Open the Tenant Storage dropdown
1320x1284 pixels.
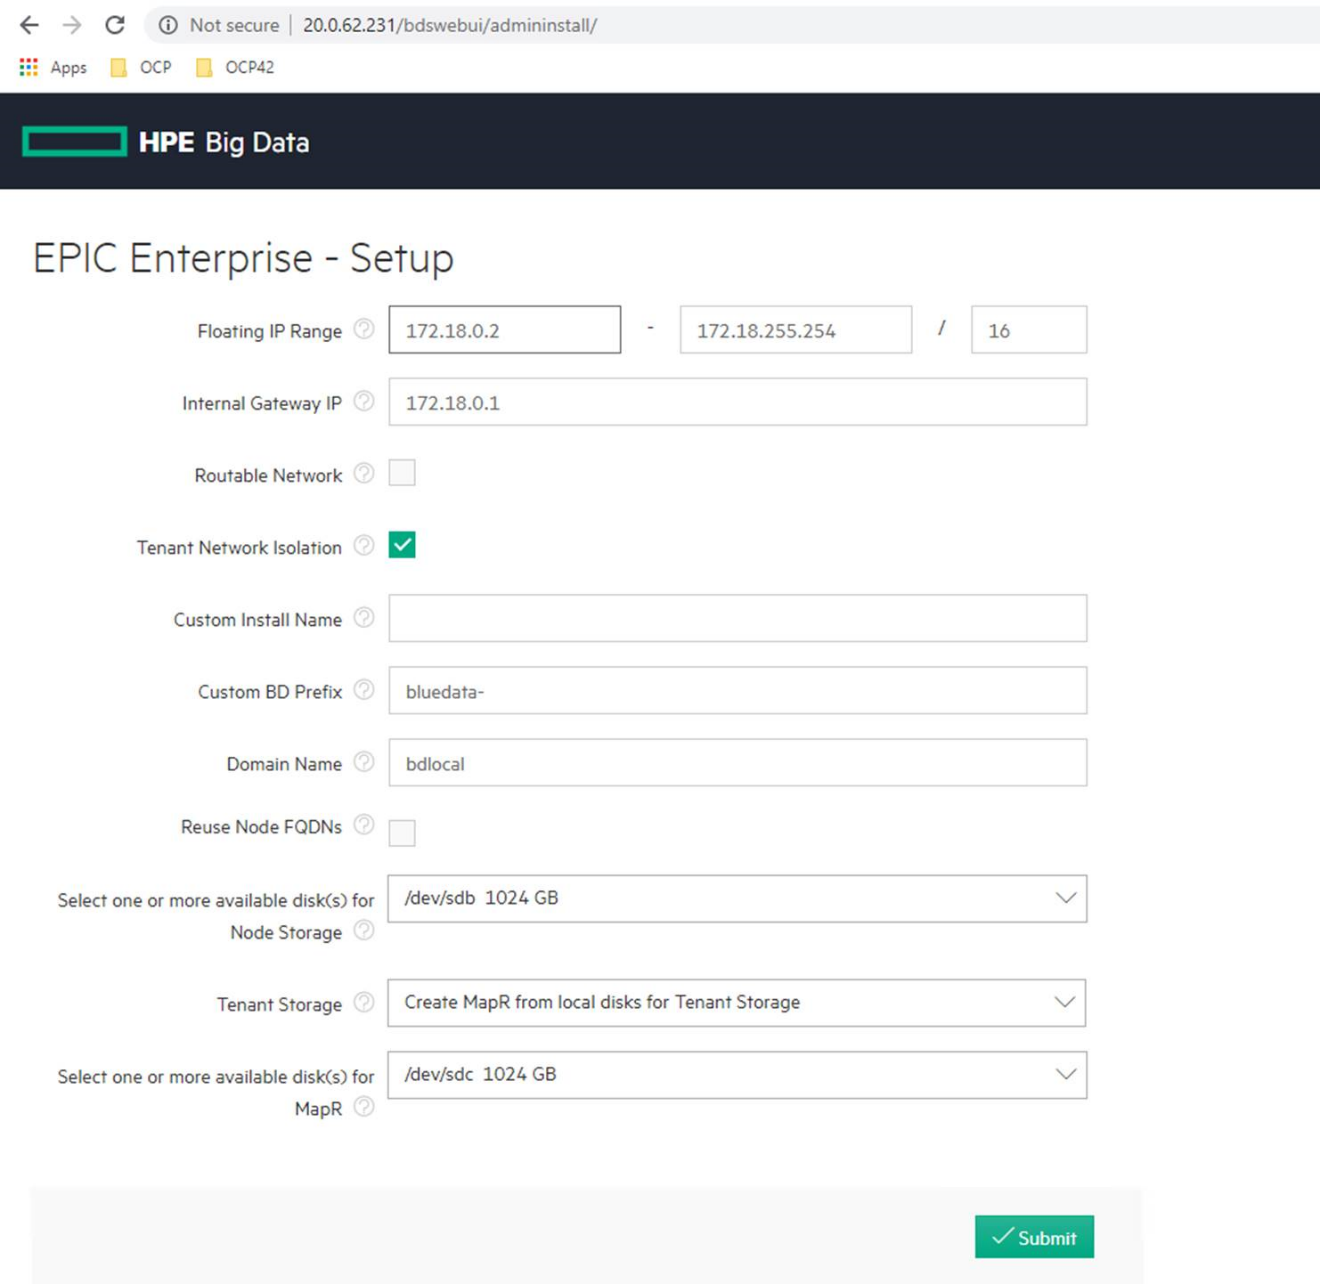point(737,1002)
